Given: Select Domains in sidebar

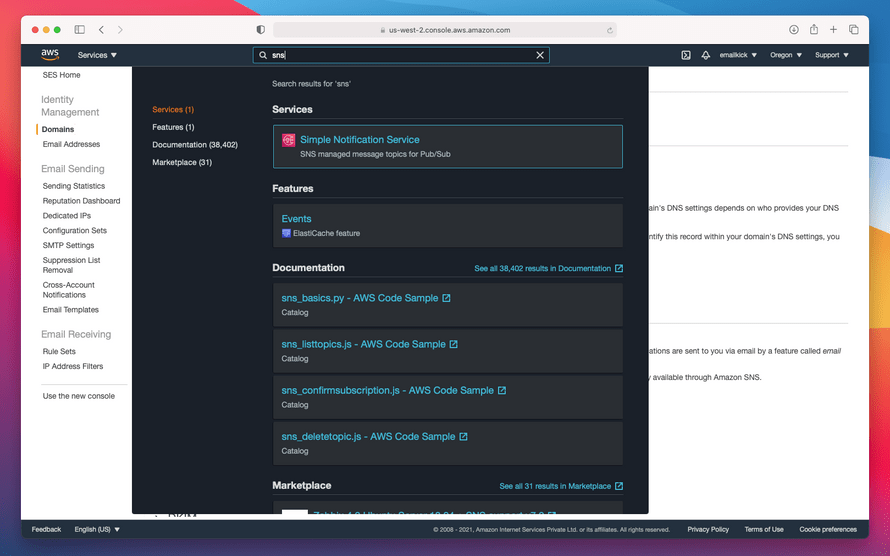Looking at the screenshot, I should click(x=57, y=129).
